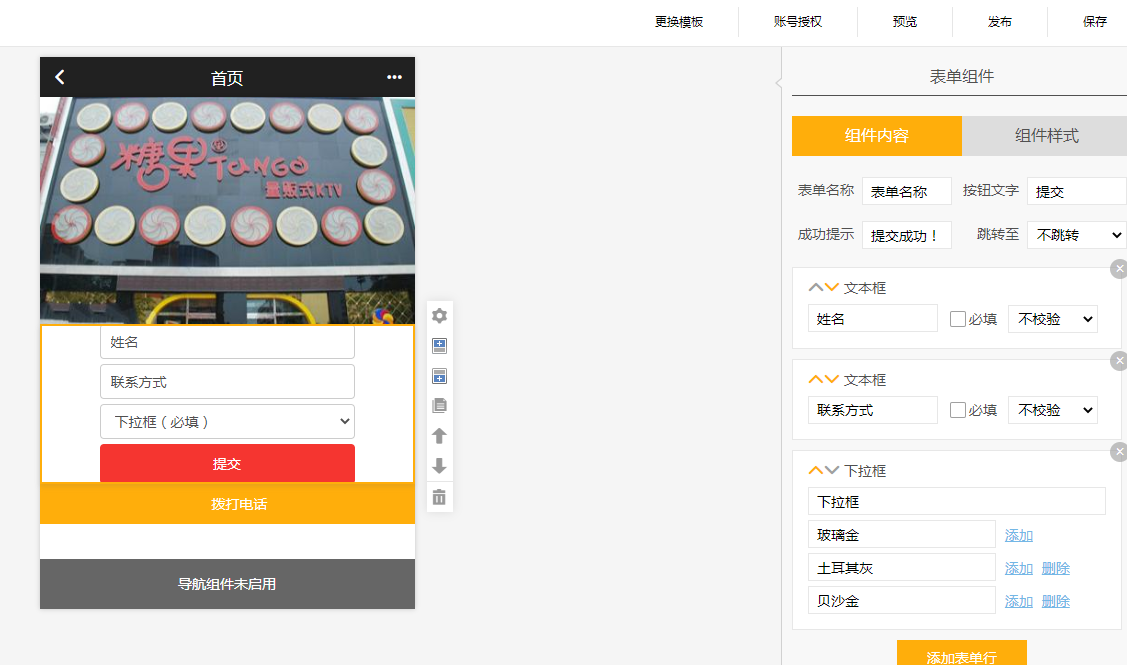Viewport: 1127px width, 665px height.
Task: Delete the component using the trash icon
Action: pyautogui.click(x=439, y=497)
